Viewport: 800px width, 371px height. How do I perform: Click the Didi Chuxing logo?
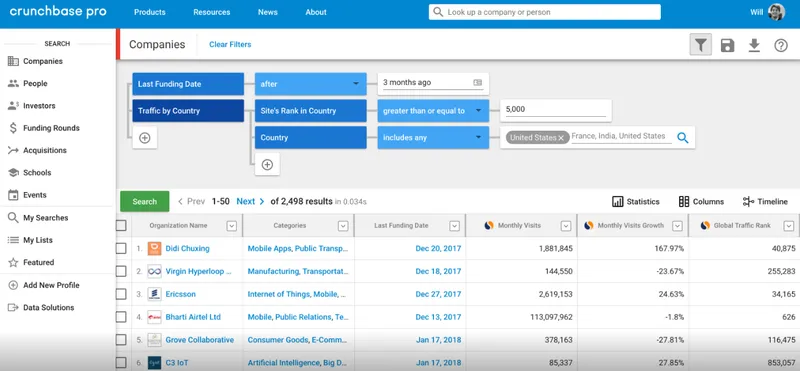coord(155,249)
